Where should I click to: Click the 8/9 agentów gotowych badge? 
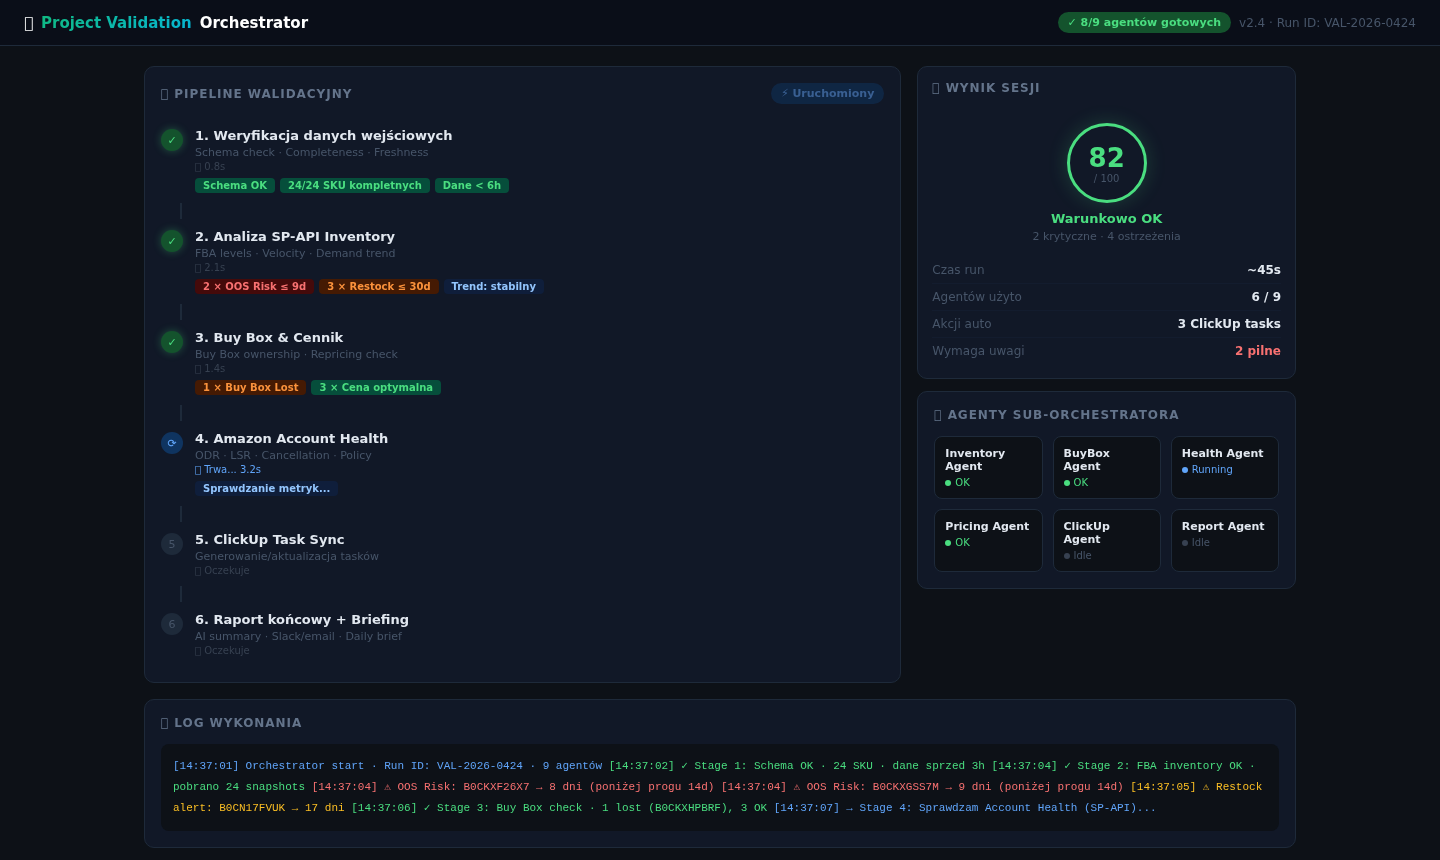click(x=1144, y=22)
